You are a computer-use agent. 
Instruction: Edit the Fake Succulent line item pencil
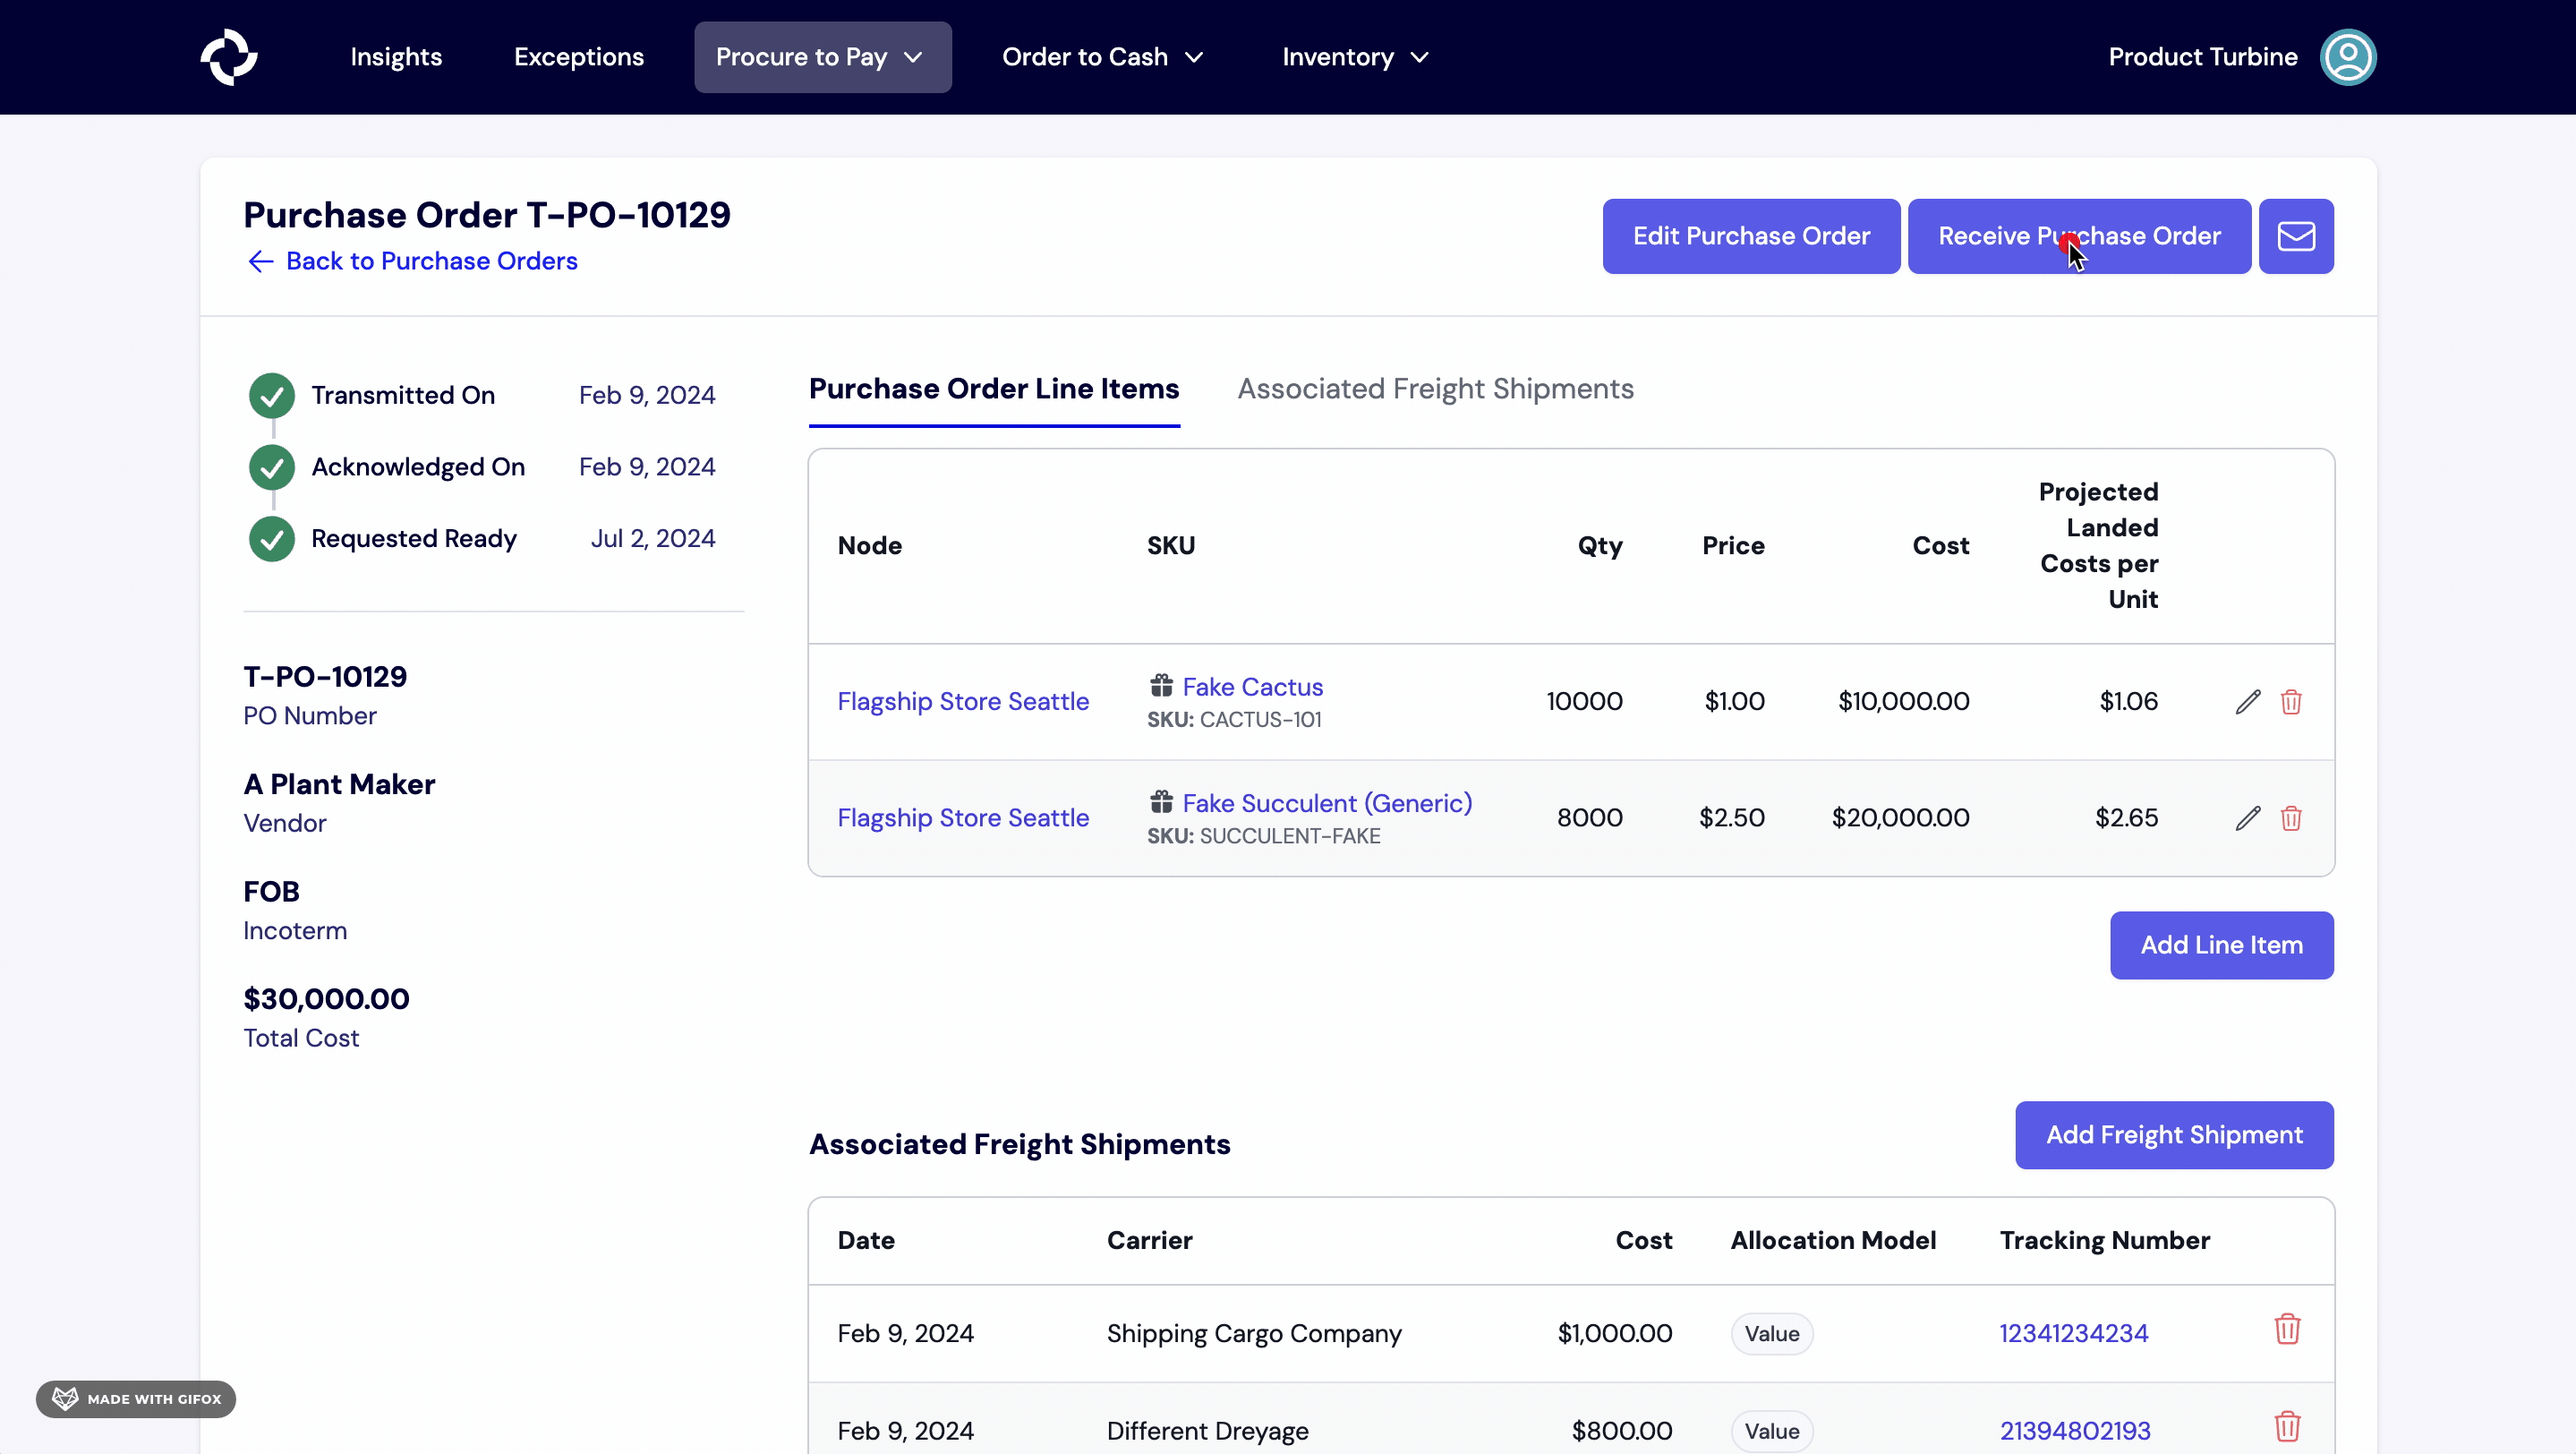(2247, 818)
